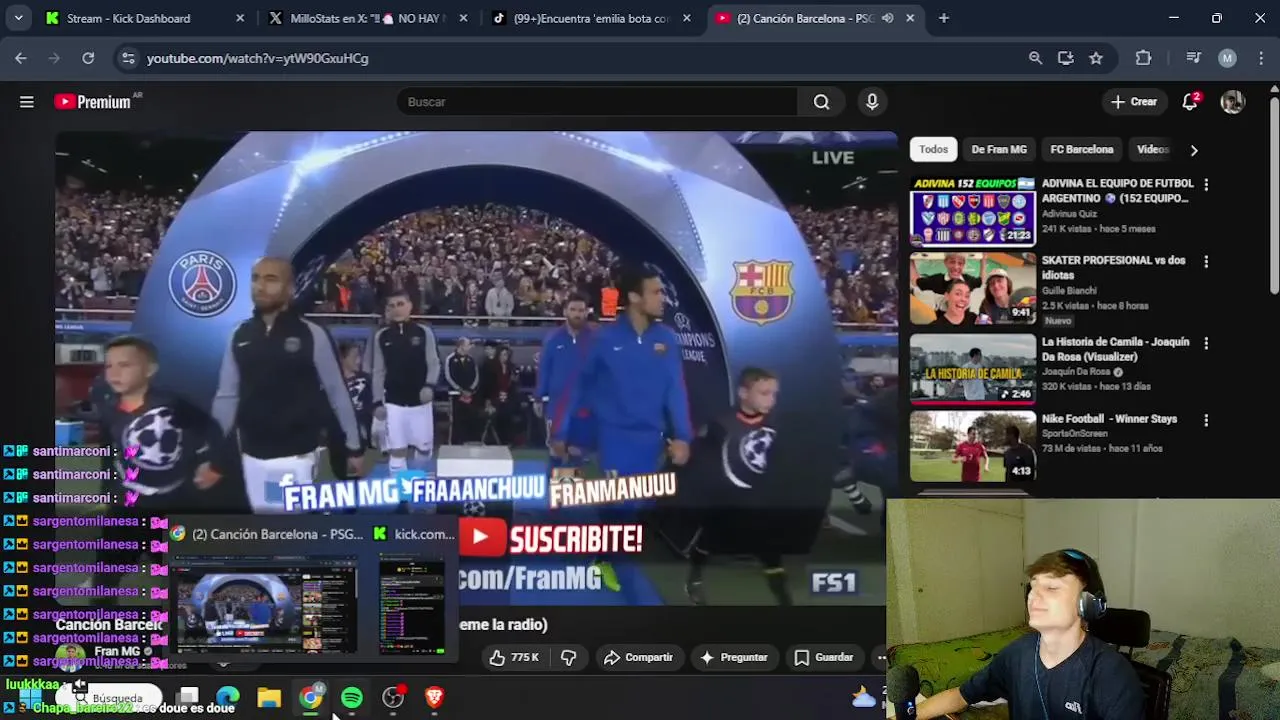Open SKATER PROFESIONAL vs dos idiotas thumbnail
The height and width of the screenshot is (720, 1280).
(973, 289)
